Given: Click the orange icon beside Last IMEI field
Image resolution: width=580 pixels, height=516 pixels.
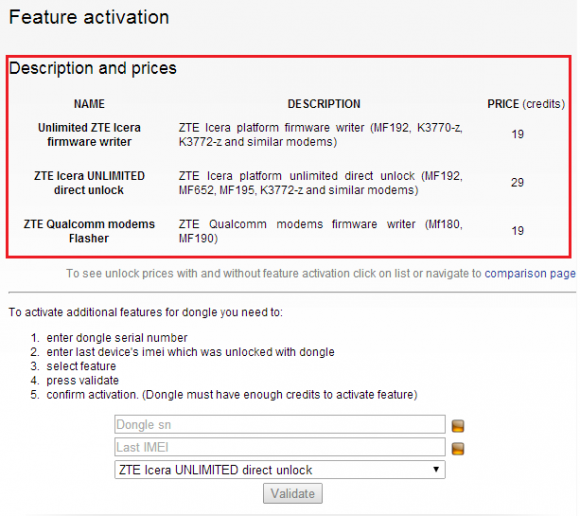Looking at the screenshot, I should pyautogui.click(x=458, y=449).
